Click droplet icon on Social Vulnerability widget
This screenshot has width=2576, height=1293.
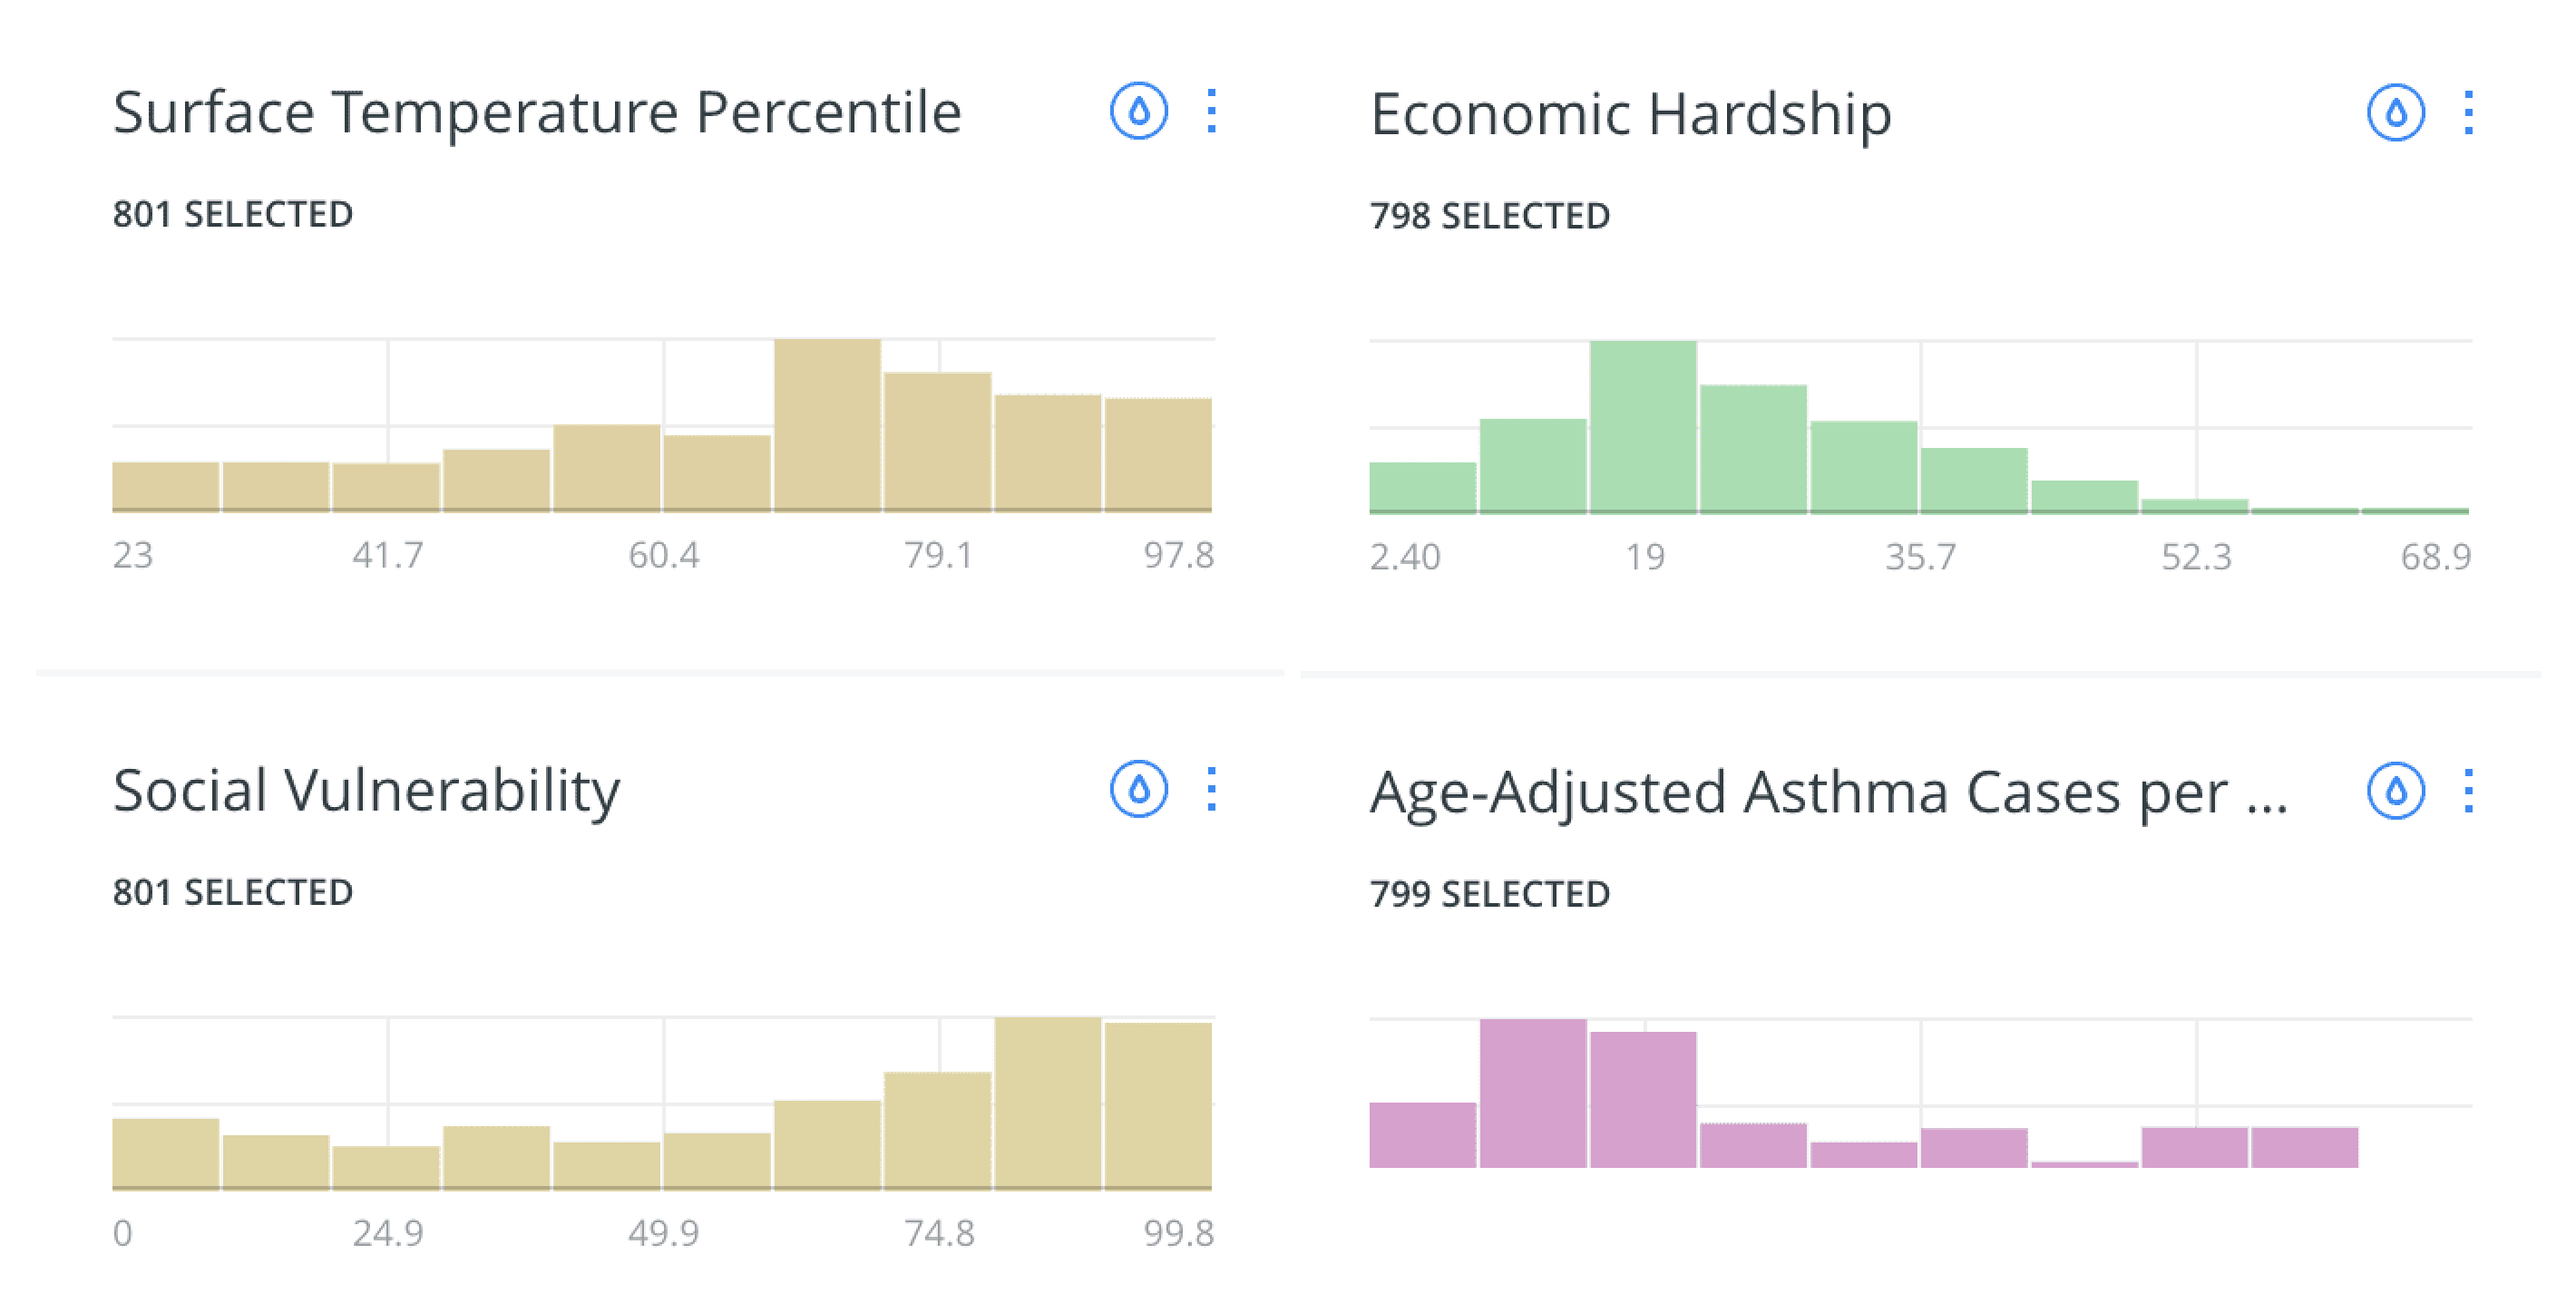(1138, 790)
